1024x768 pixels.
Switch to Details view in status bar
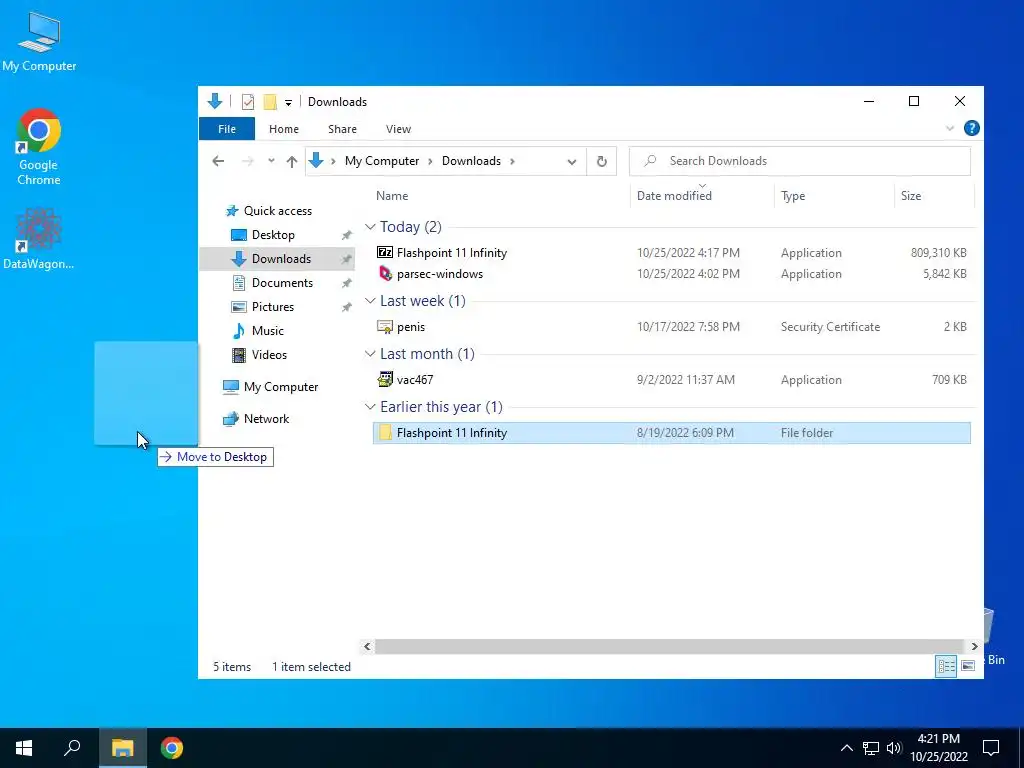click(x=946, y=666)
